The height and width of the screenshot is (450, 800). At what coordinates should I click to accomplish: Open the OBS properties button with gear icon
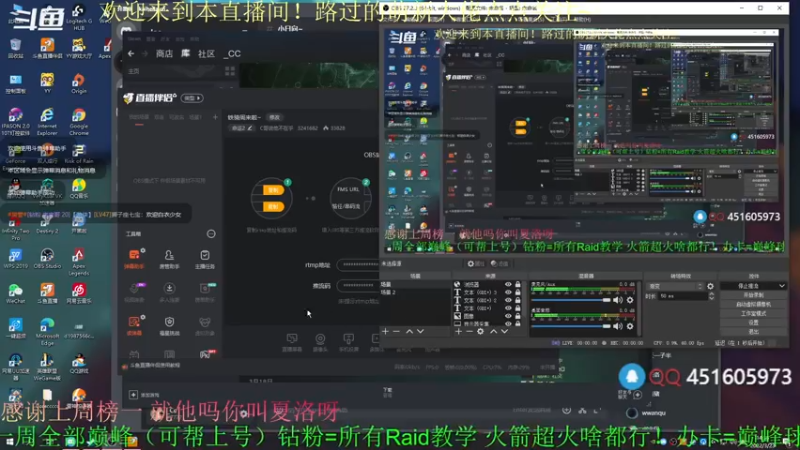coord(475,264)
